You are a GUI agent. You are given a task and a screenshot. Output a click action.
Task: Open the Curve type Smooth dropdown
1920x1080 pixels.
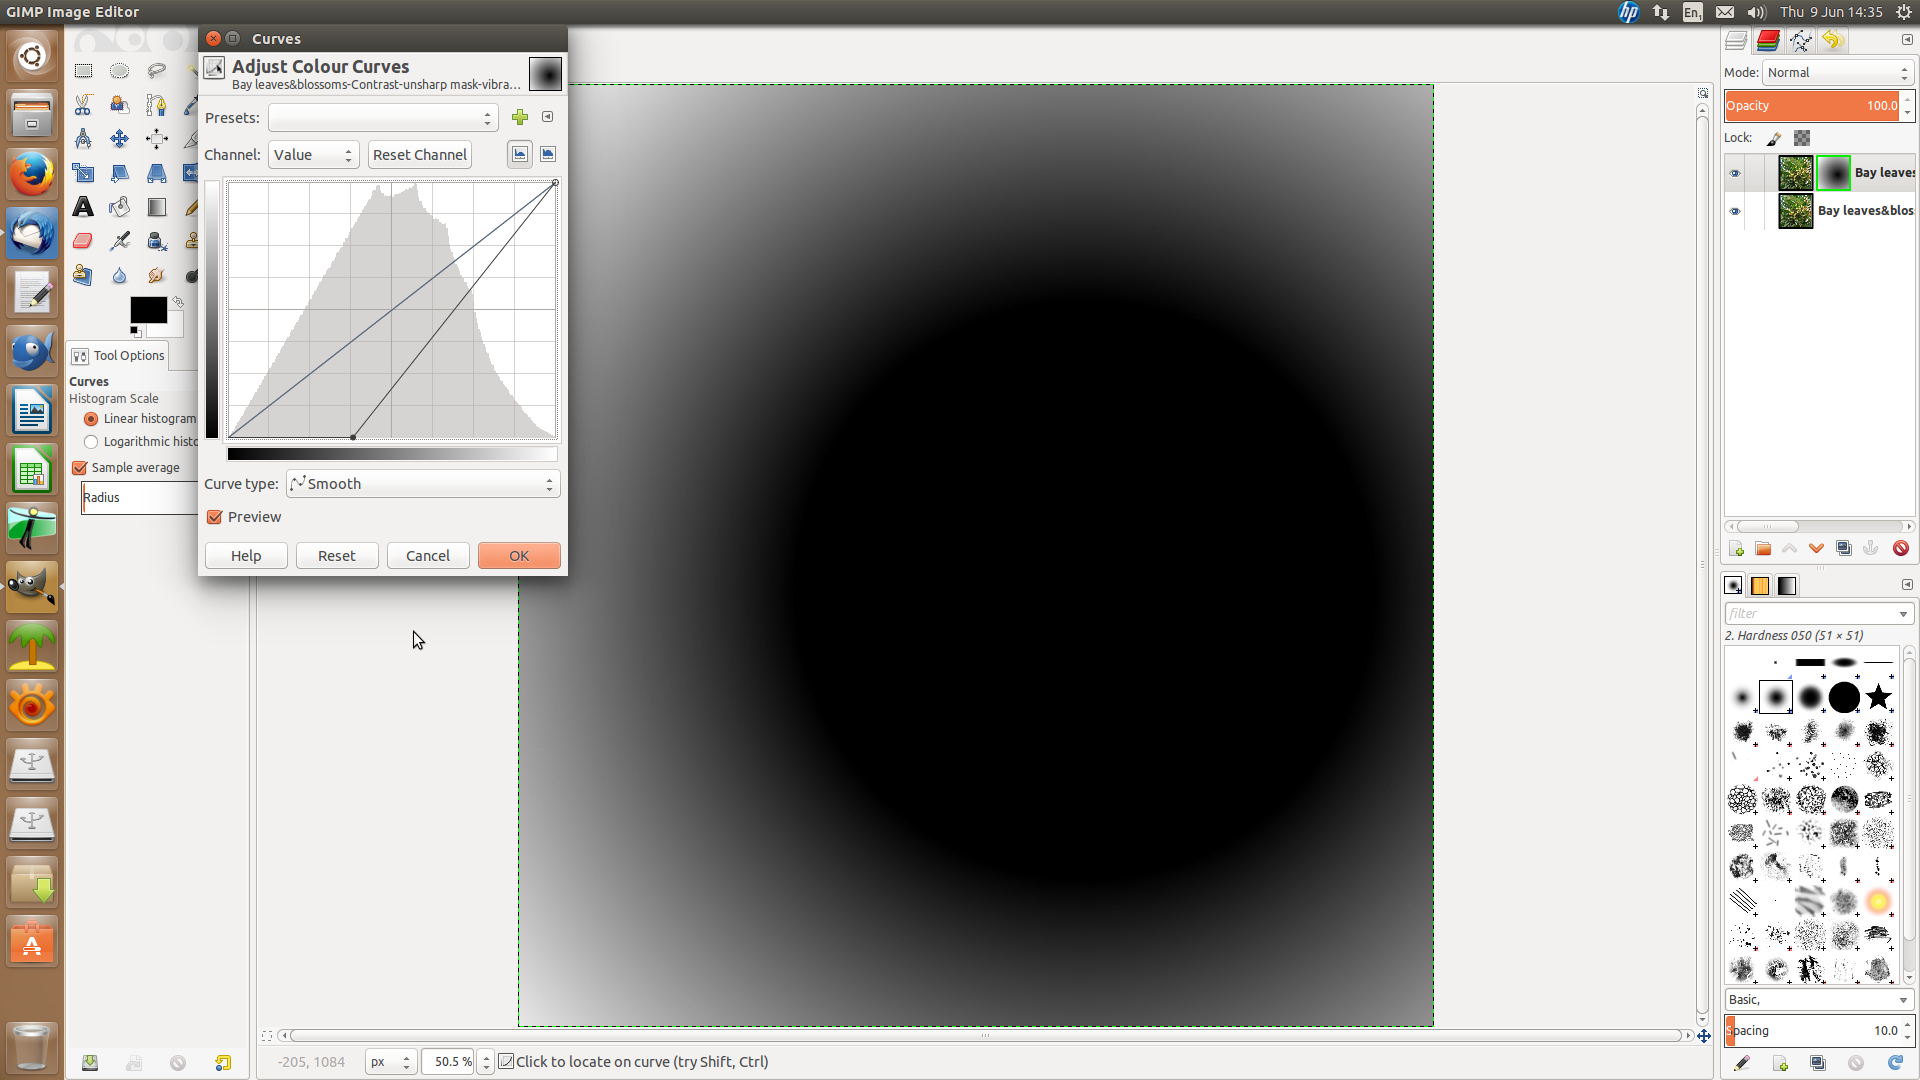(x=423, y=484)
